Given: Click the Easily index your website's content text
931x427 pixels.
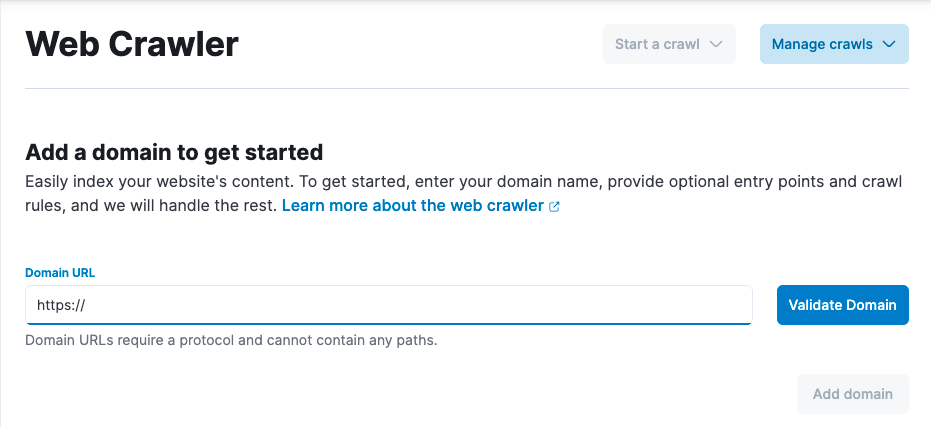Looking at the screenshot, I should [150, 182].
